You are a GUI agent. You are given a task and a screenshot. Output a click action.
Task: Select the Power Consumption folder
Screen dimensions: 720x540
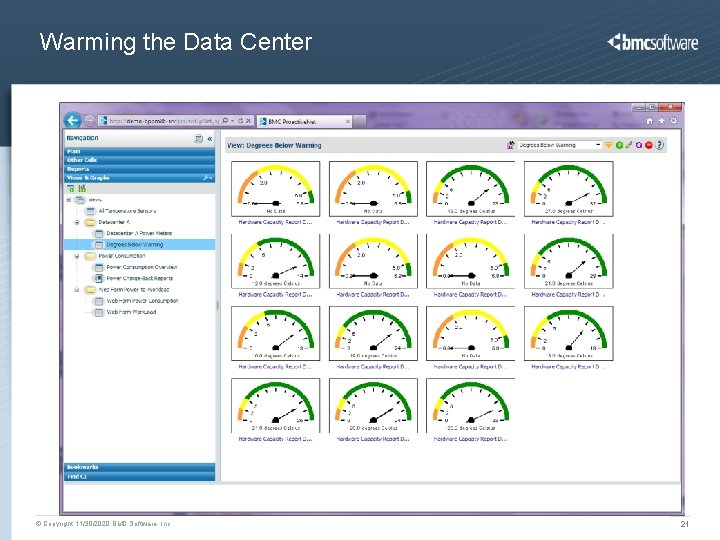pos(122,256)
